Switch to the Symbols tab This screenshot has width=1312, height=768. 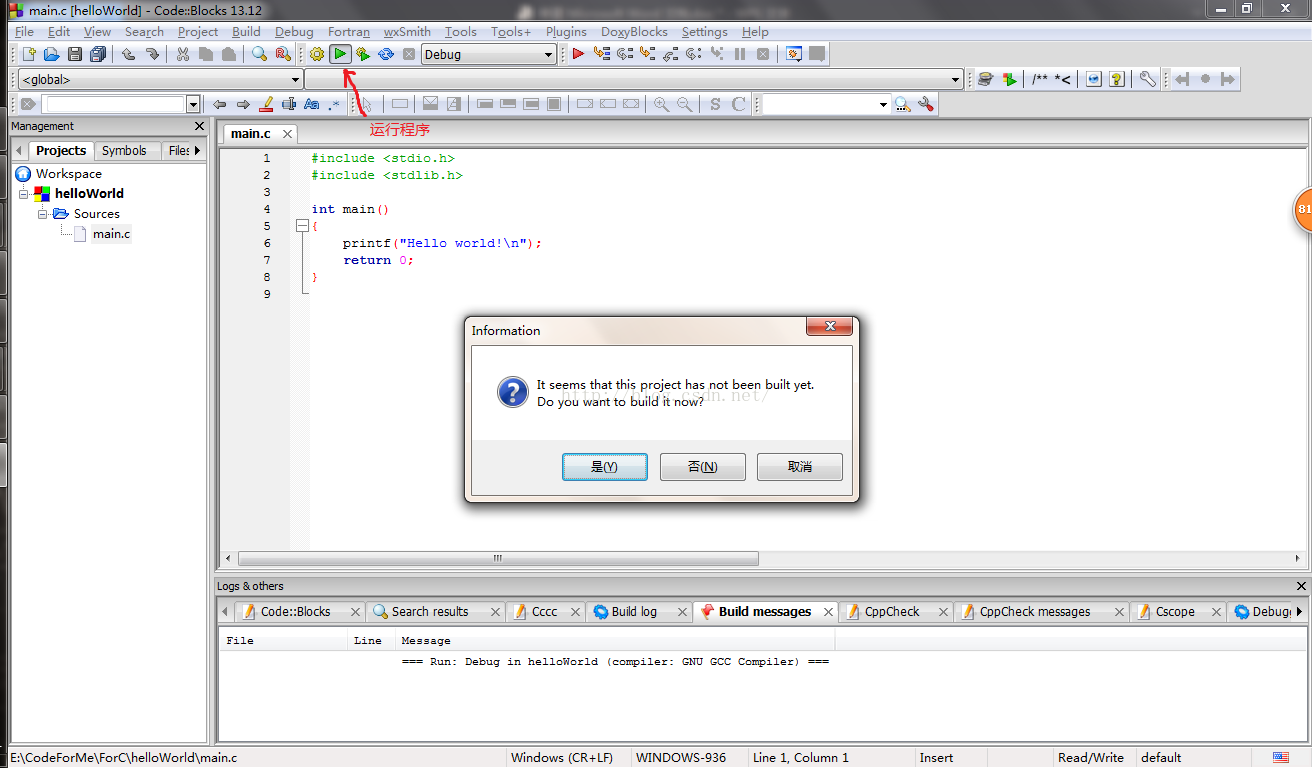124,150
